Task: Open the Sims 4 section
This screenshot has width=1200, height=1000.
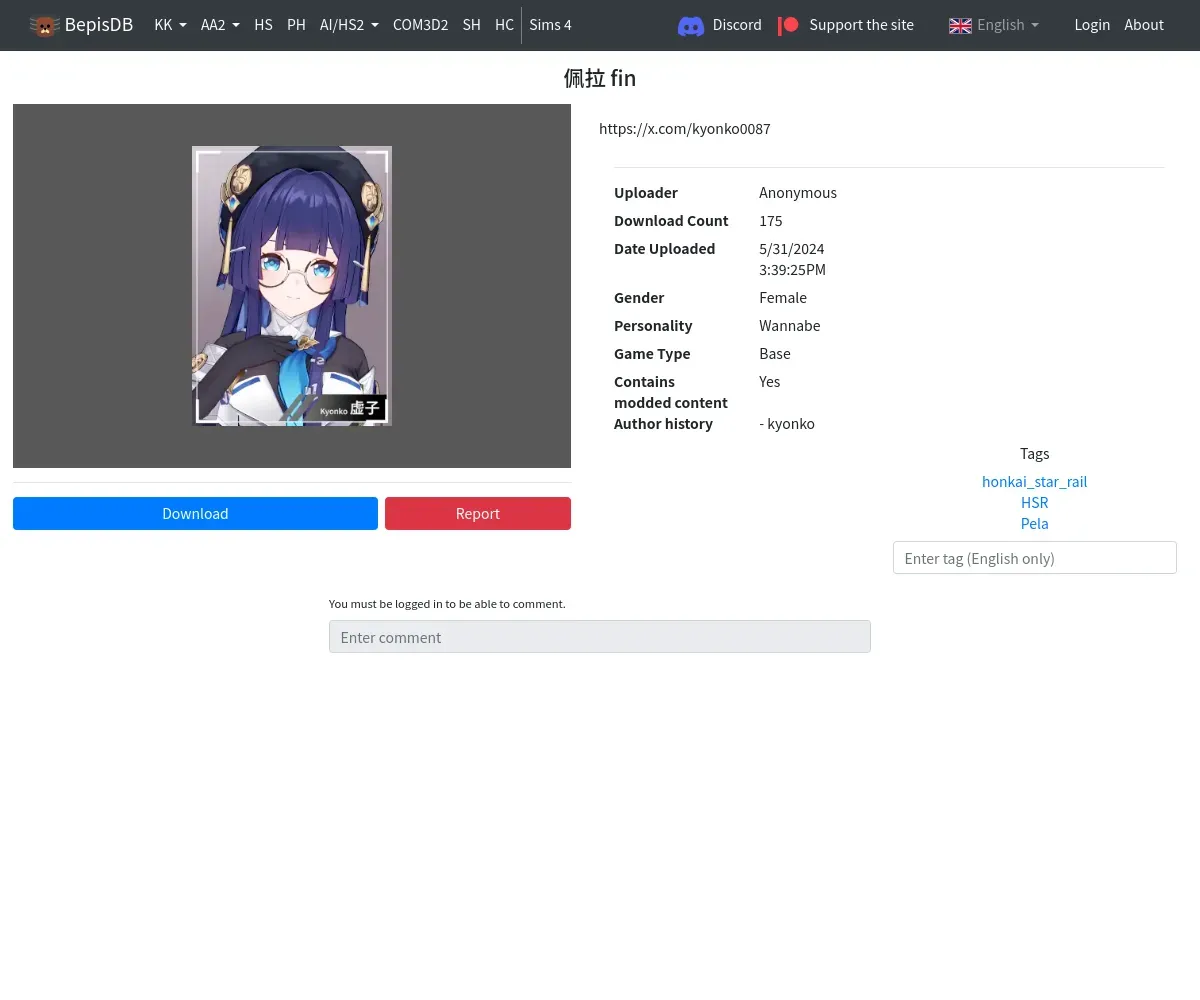Action: (x=550, y=25)
